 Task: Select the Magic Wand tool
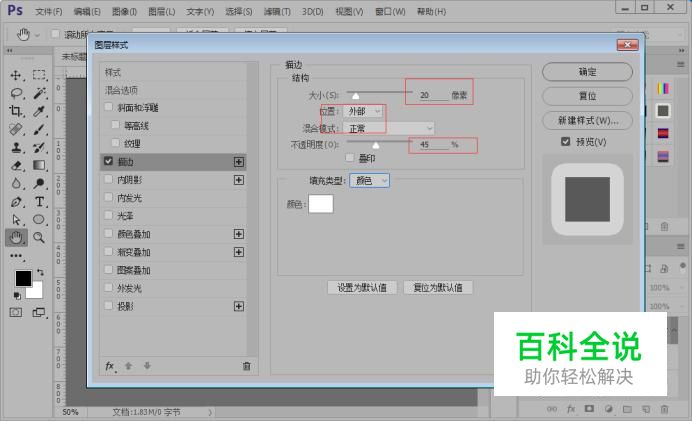click(39, 93)
